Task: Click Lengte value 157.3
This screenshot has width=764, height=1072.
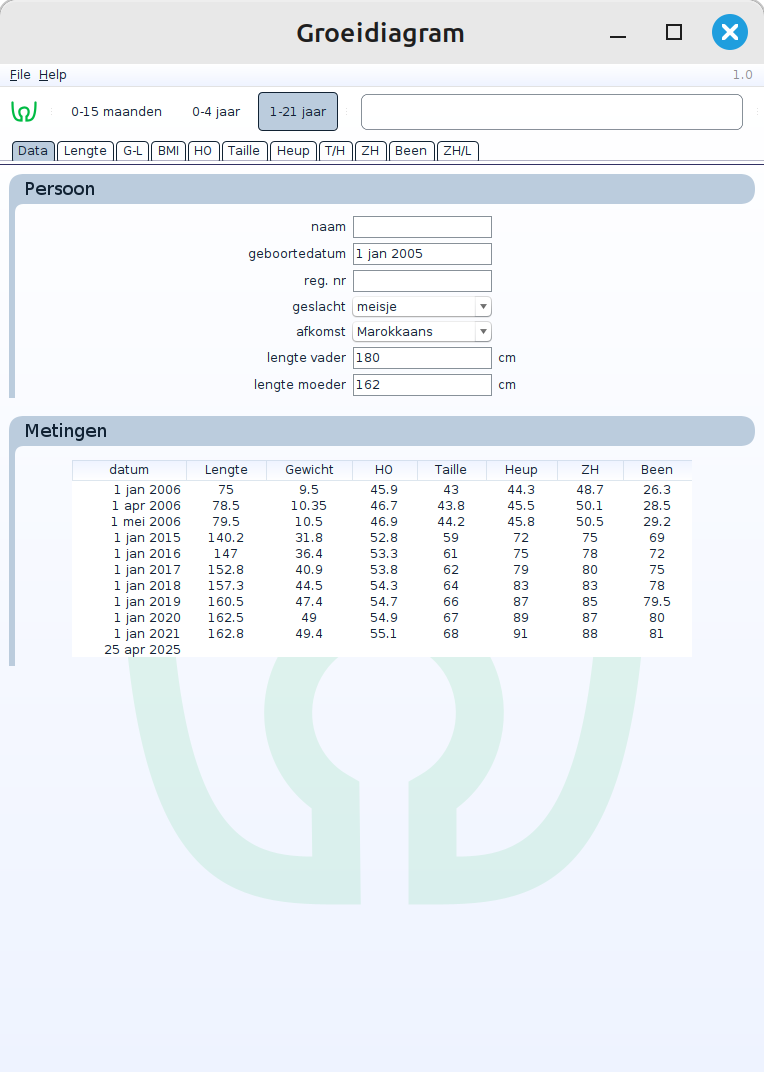Action: pyautogui.click(x=226, y=586)
